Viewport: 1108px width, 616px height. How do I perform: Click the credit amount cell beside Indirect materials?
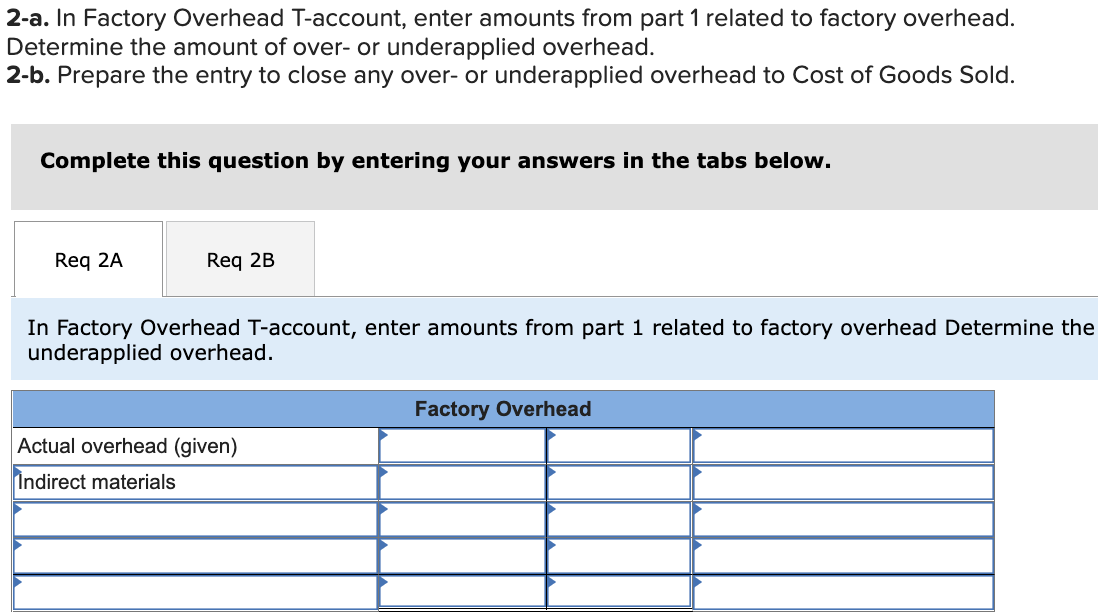coord(618,481)
